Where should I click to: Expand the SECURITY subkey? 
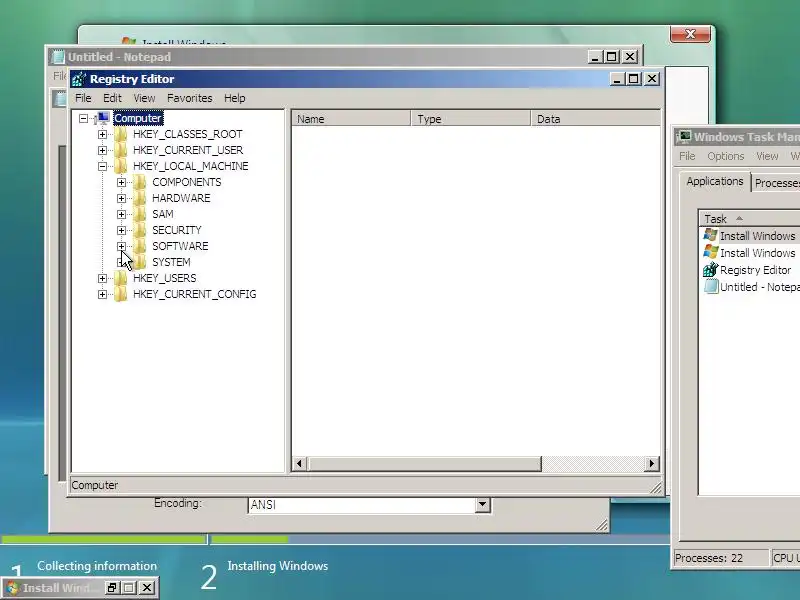(121, 230)
